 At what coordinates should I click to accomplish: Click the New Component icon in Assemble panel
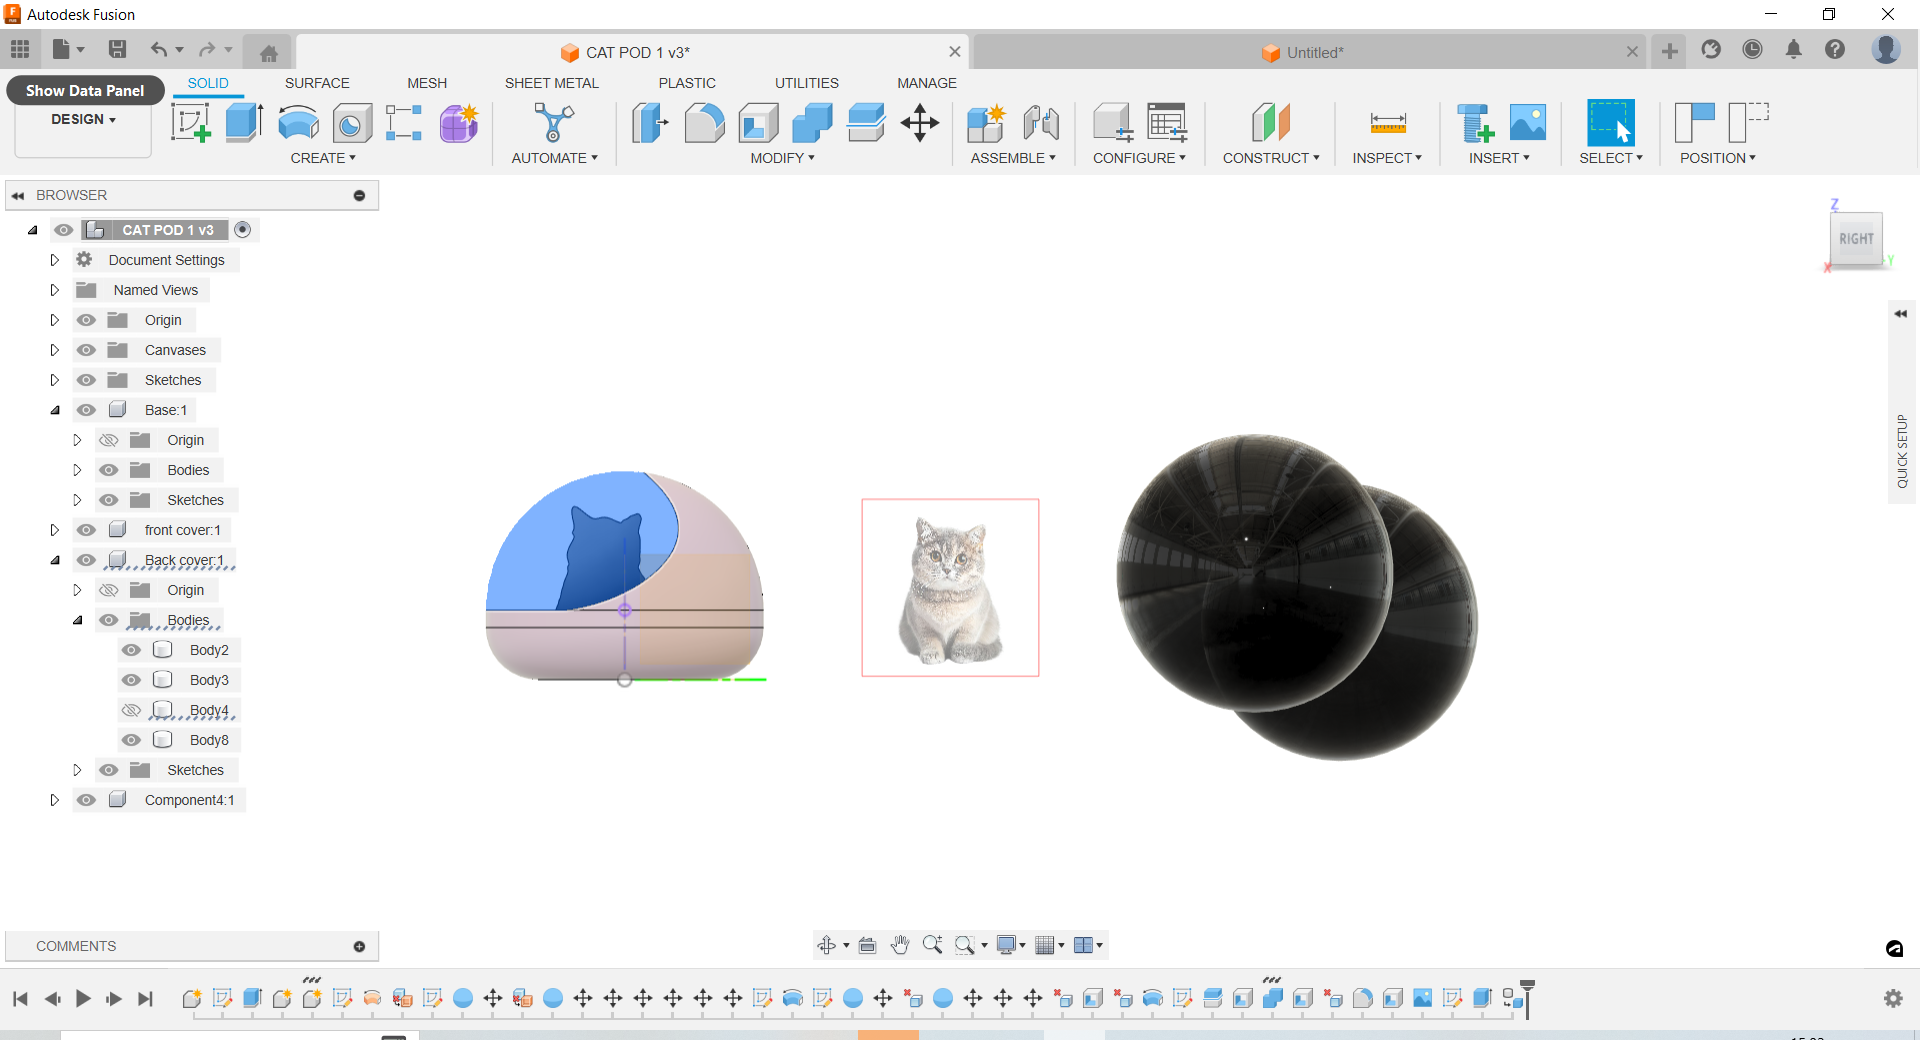[987, 123]
